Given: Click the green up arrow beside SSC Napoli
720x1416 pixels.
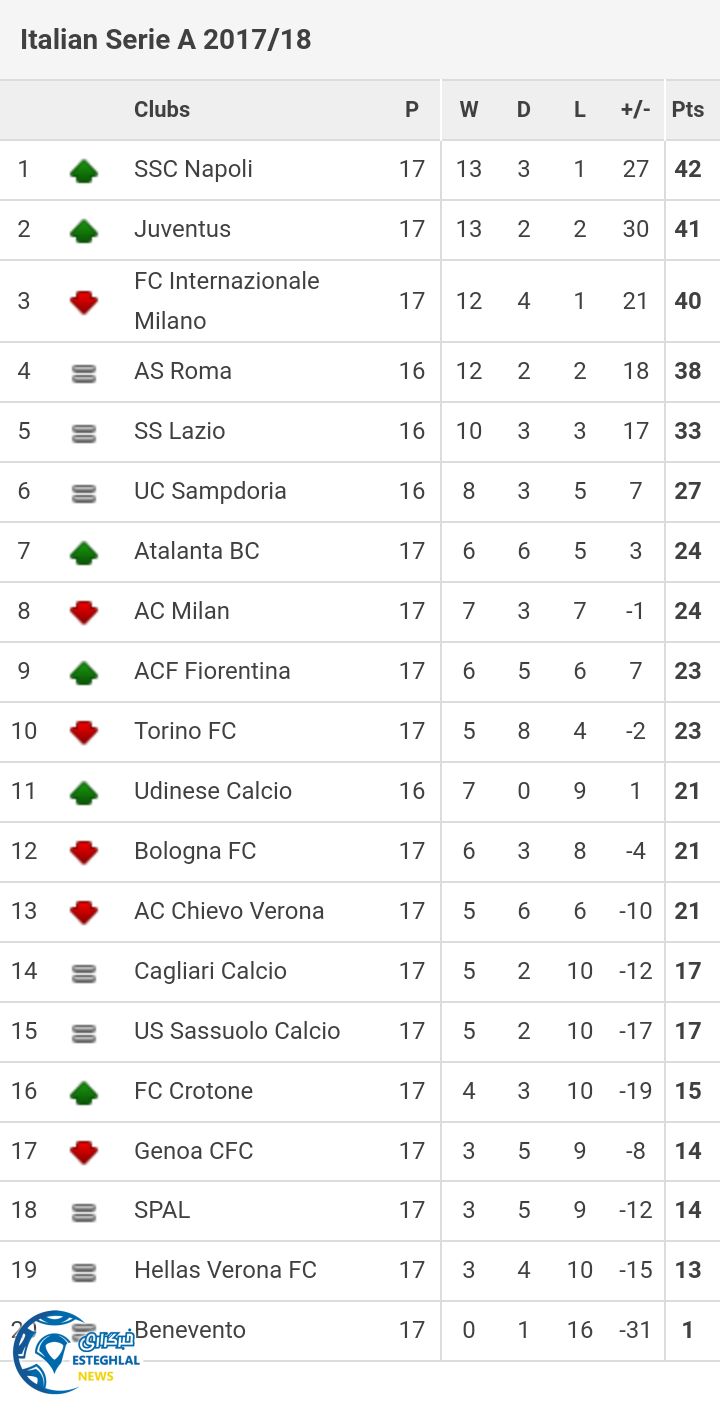Looking at the screenshot, I should pos(84,171).
